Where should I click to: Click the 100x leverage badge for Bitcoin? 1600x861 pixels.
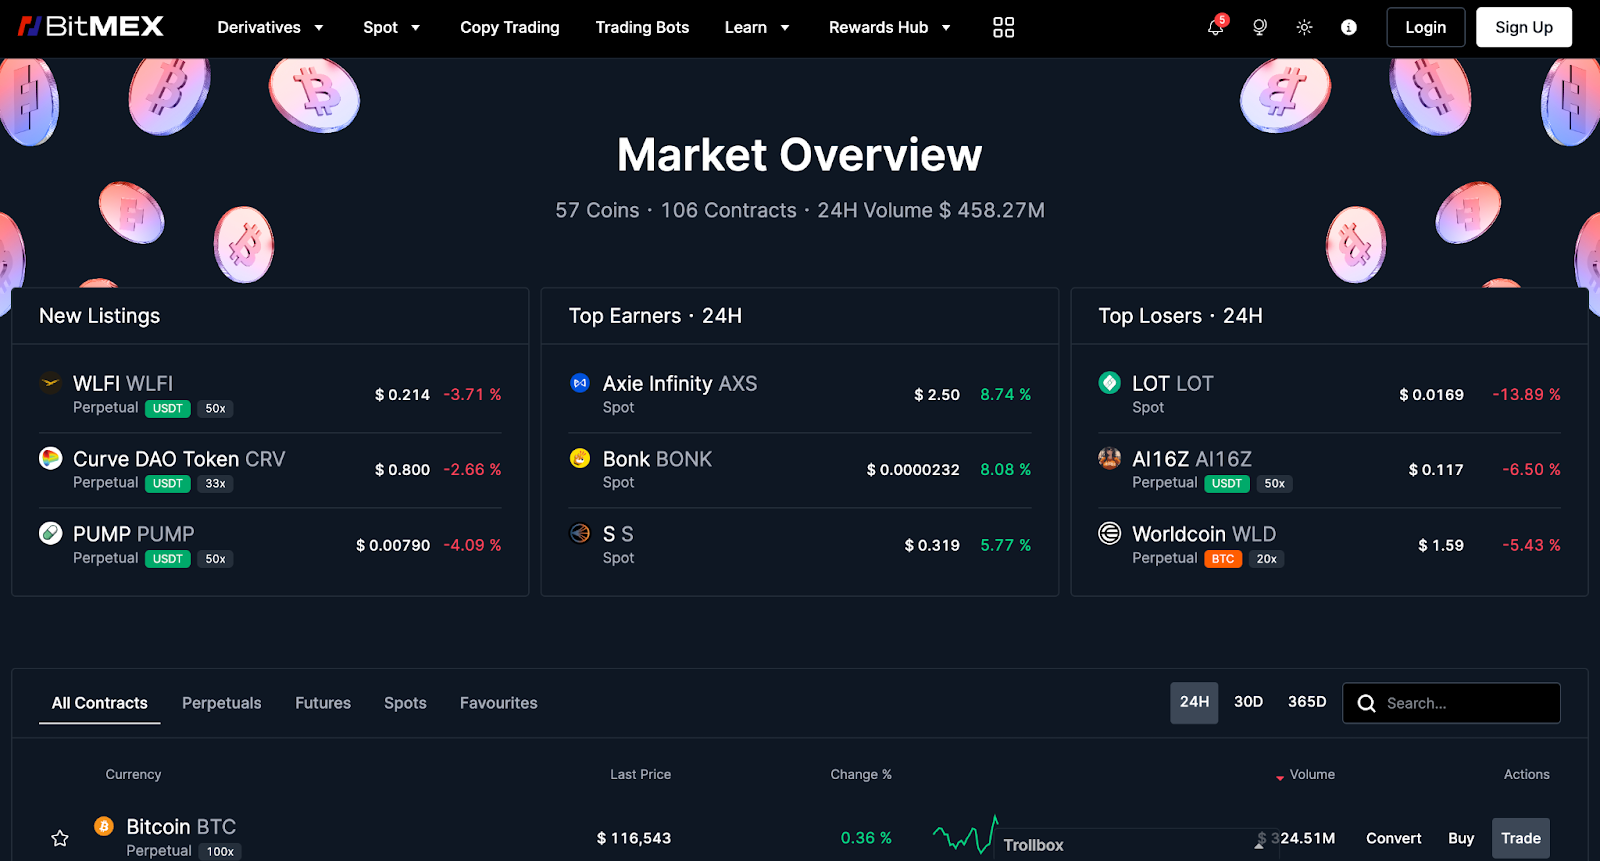(220, 852)
